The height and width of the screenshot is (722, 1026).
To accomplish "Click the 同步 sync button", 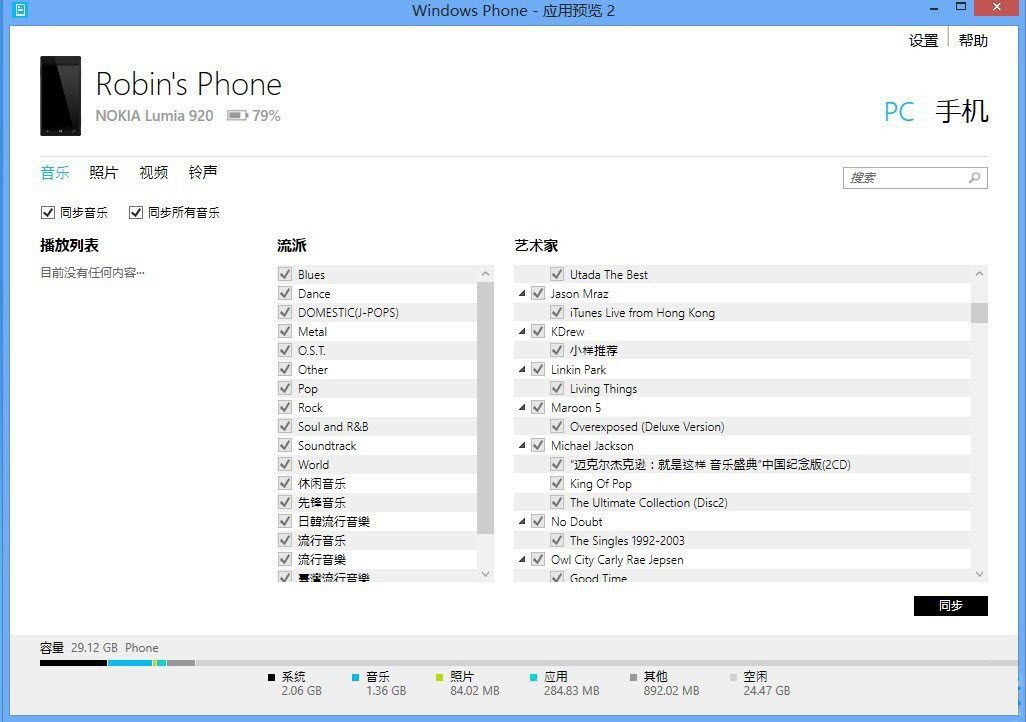I will [950, 605].
